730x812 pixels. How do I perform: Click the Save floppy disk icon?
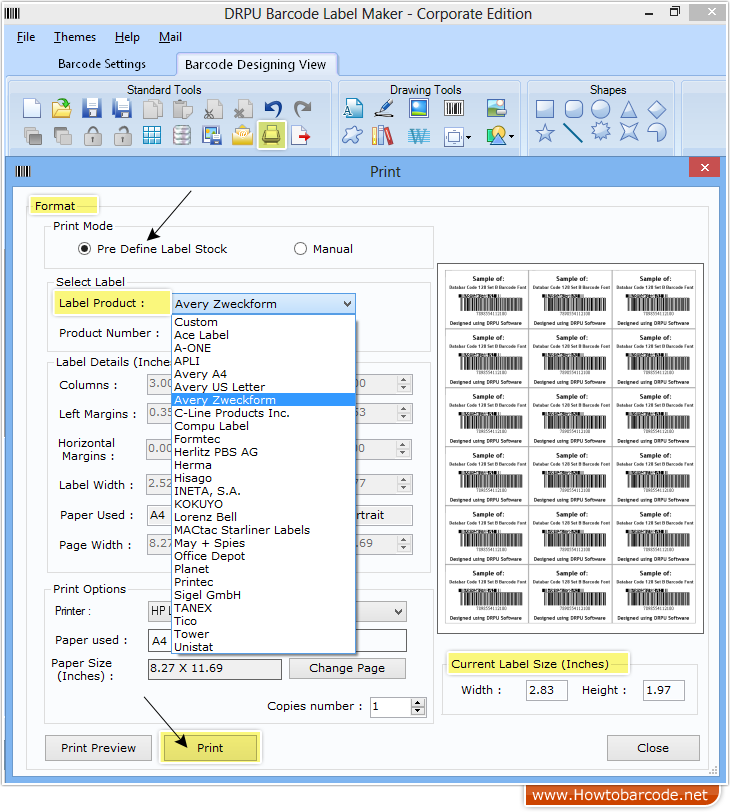click(x=92, y=109)
